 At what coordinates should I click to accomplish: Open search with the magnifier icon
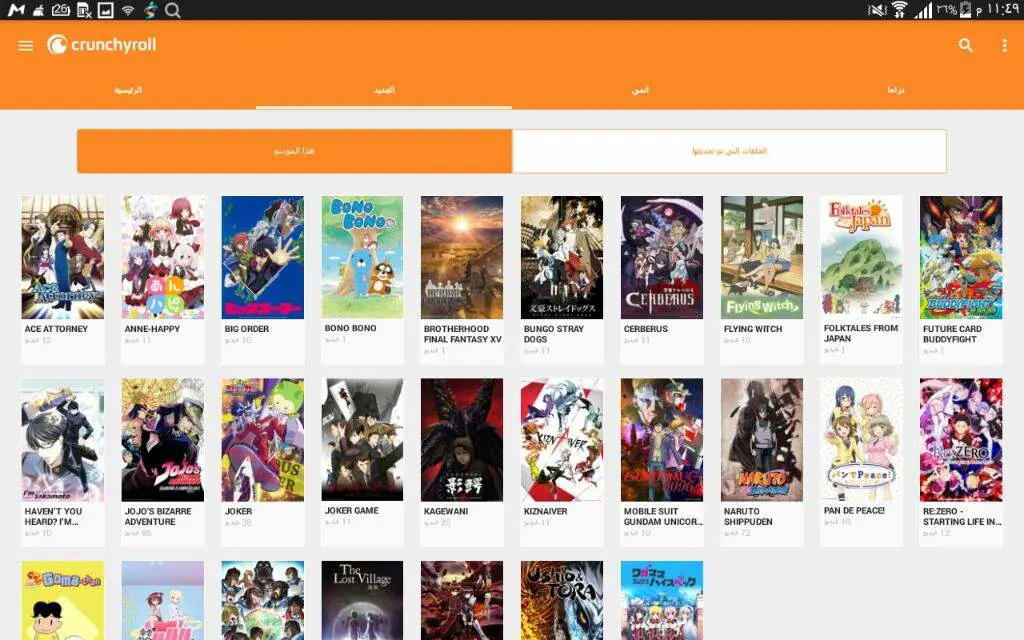[x=965, y=45]
